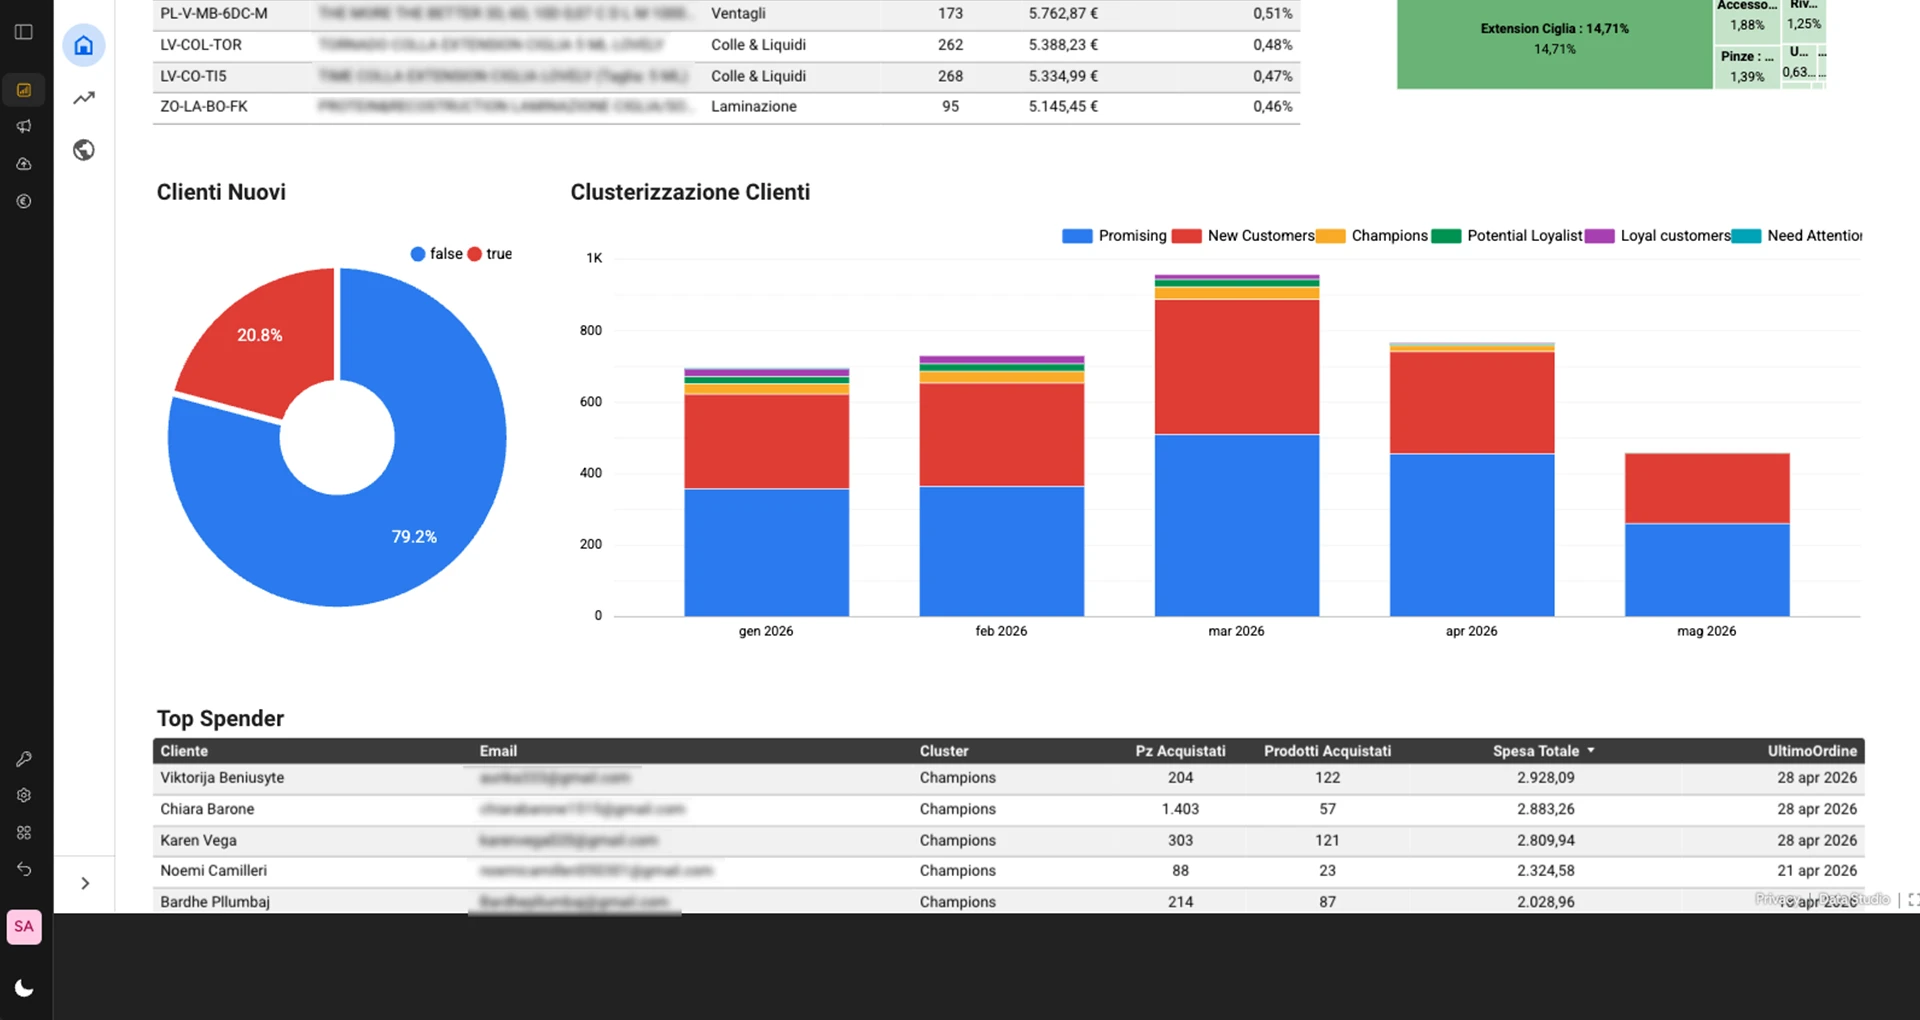Click the back arrow icon in sidebar
1920x1020 pixels.
pos(24,870)
